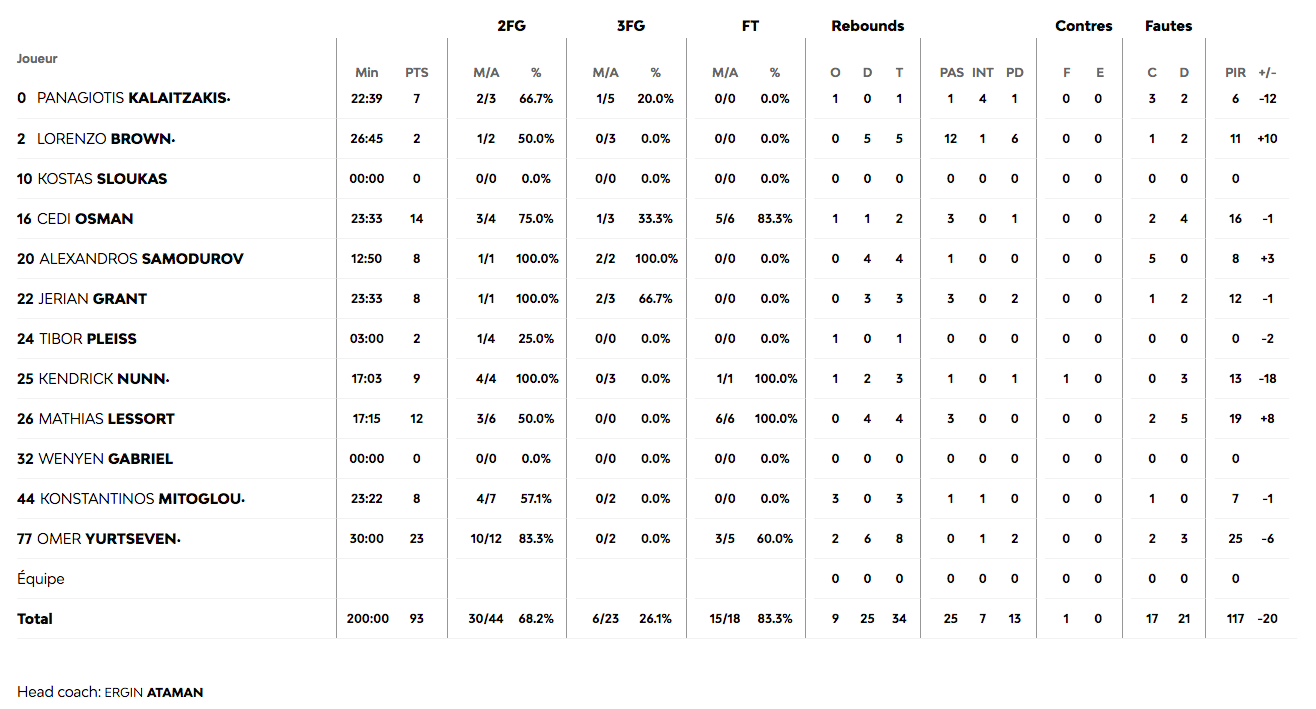This screenshot has width=1316, height=709.
Task: Open Wenyen Gabriel's player page
Action: pos(105,459)
